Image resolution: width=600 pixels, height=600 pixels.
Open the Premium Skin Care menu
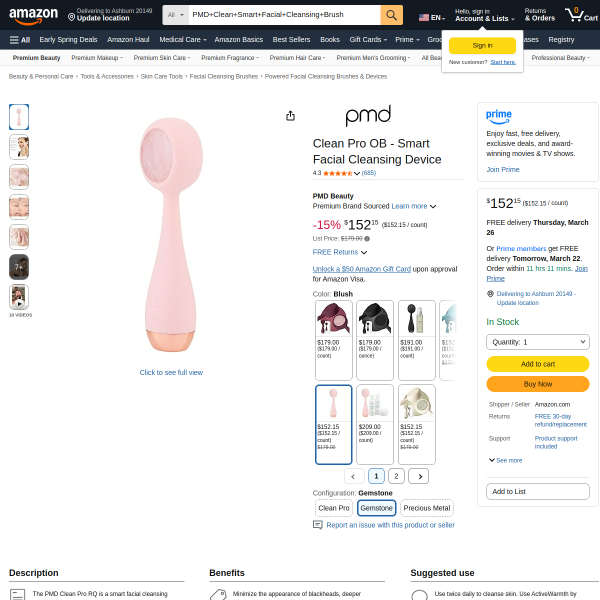(161, 58)
